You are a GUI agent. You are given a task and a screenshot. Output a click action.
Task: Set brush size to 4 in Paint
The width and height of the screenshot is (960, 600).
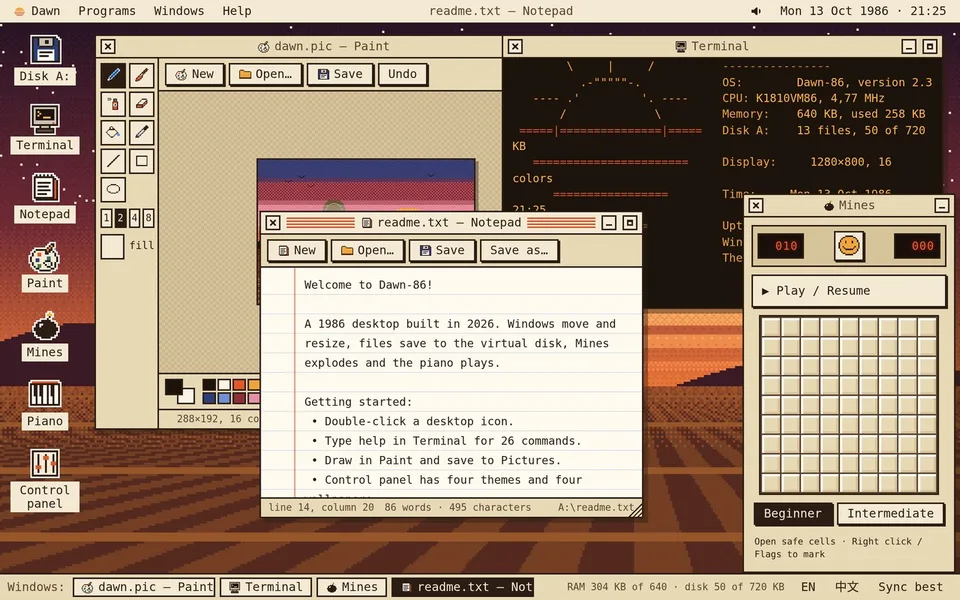tap(134, 217)
